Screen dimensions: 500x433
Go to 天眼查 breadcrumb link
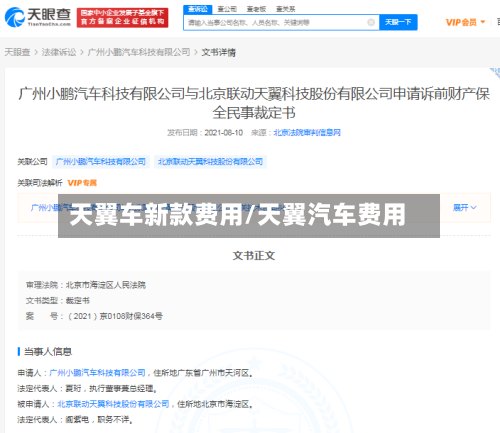point(17,52)
